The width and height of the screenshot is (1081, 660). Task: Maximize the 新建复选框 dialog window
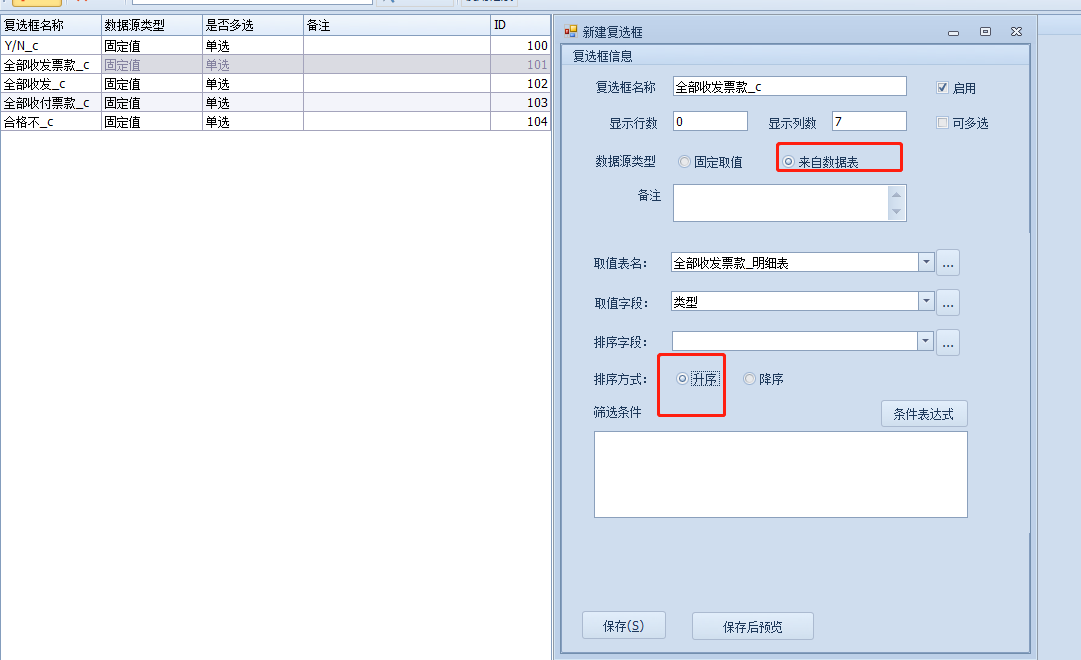point(985,32)
